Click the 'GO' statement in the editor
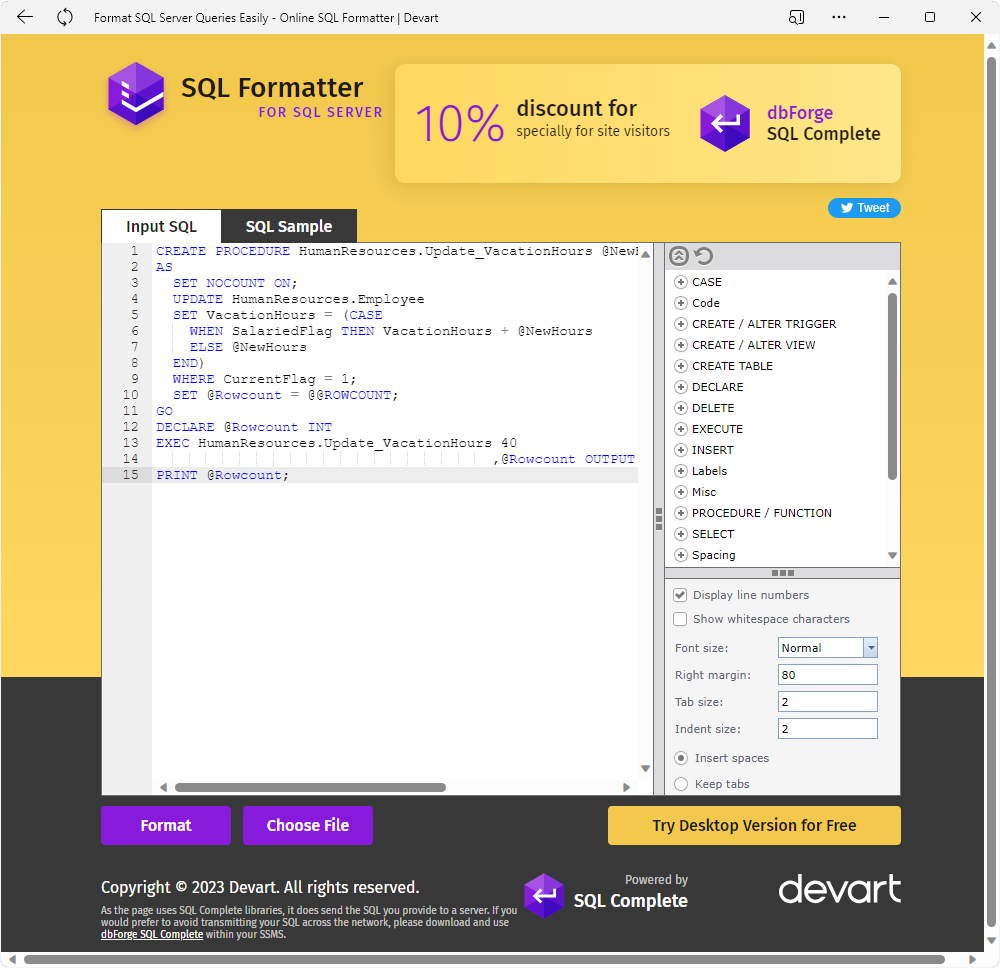Screen dimensions: 1000x968 165,411
